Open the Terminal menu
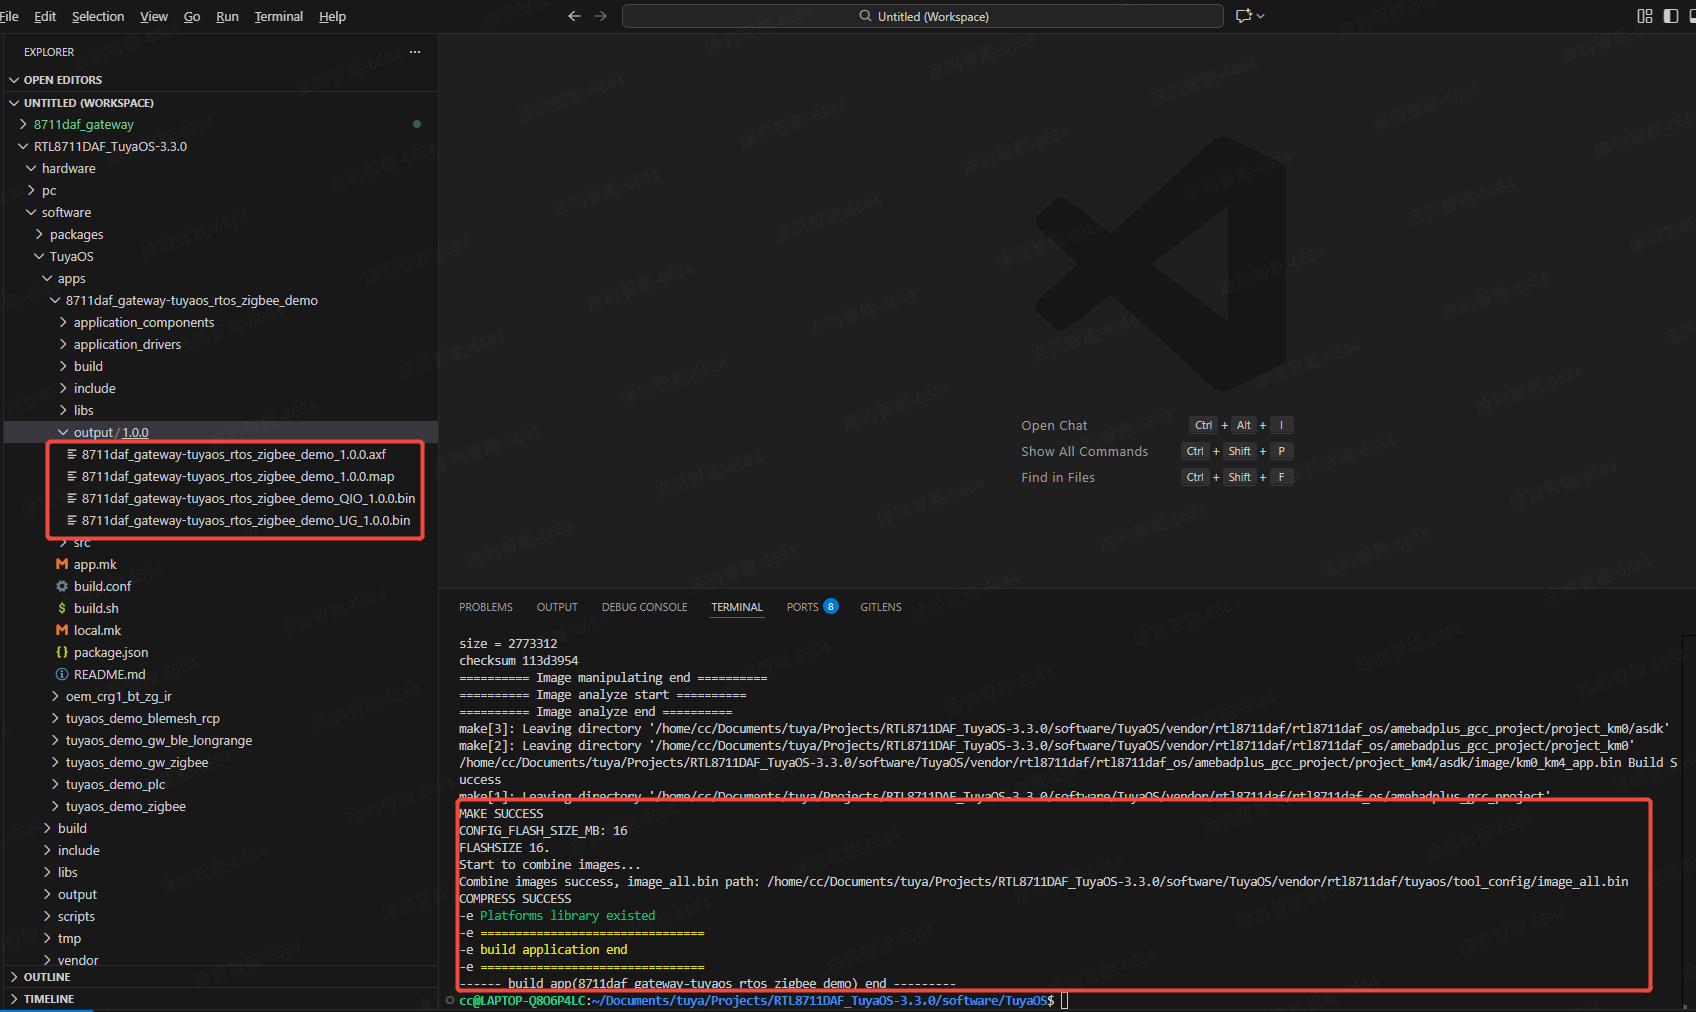The height and width of the screenshot is (1012, 1696). (x=278, y=17)
